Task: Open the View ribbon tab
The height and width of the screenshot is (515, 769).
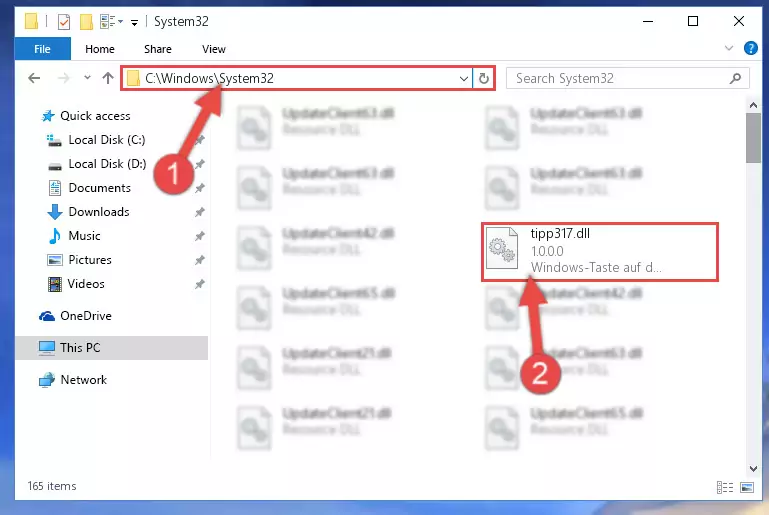Action: click(x=214, y=49)
